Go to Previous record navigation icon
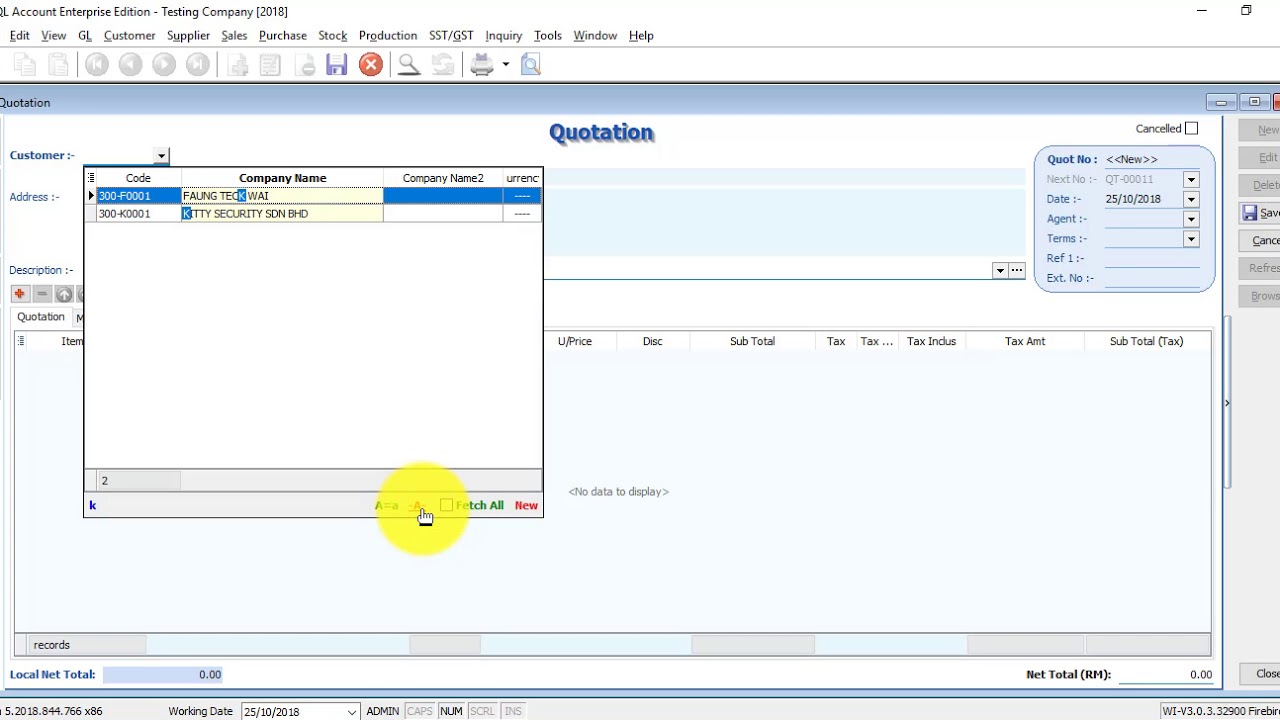 [x=130, y=65]
